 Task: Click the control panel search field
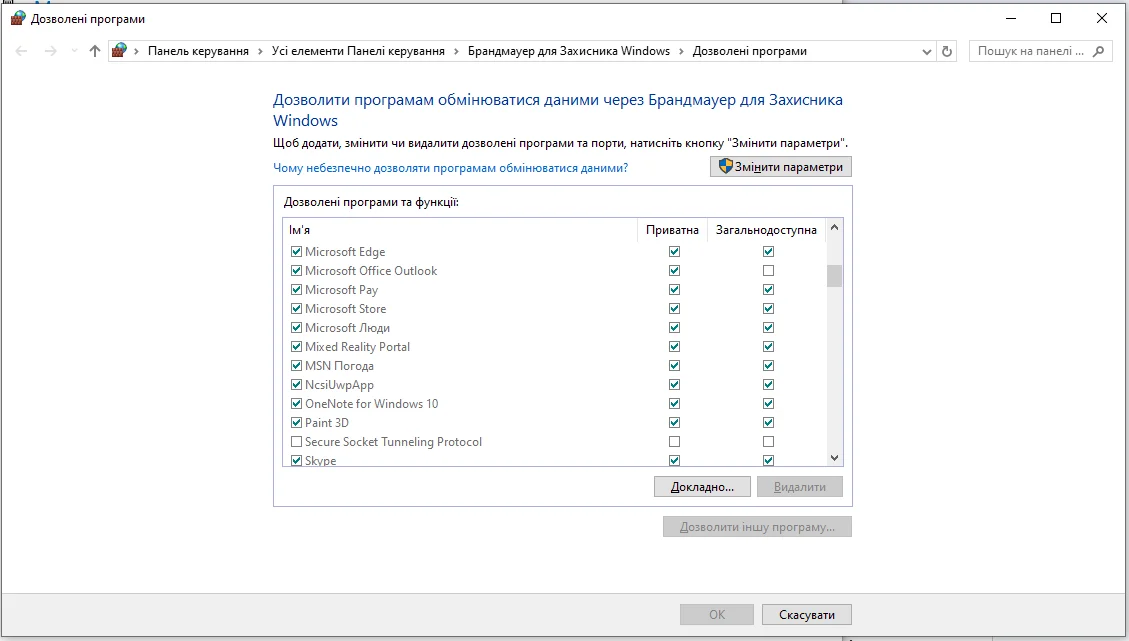[x=1030, y=51]
